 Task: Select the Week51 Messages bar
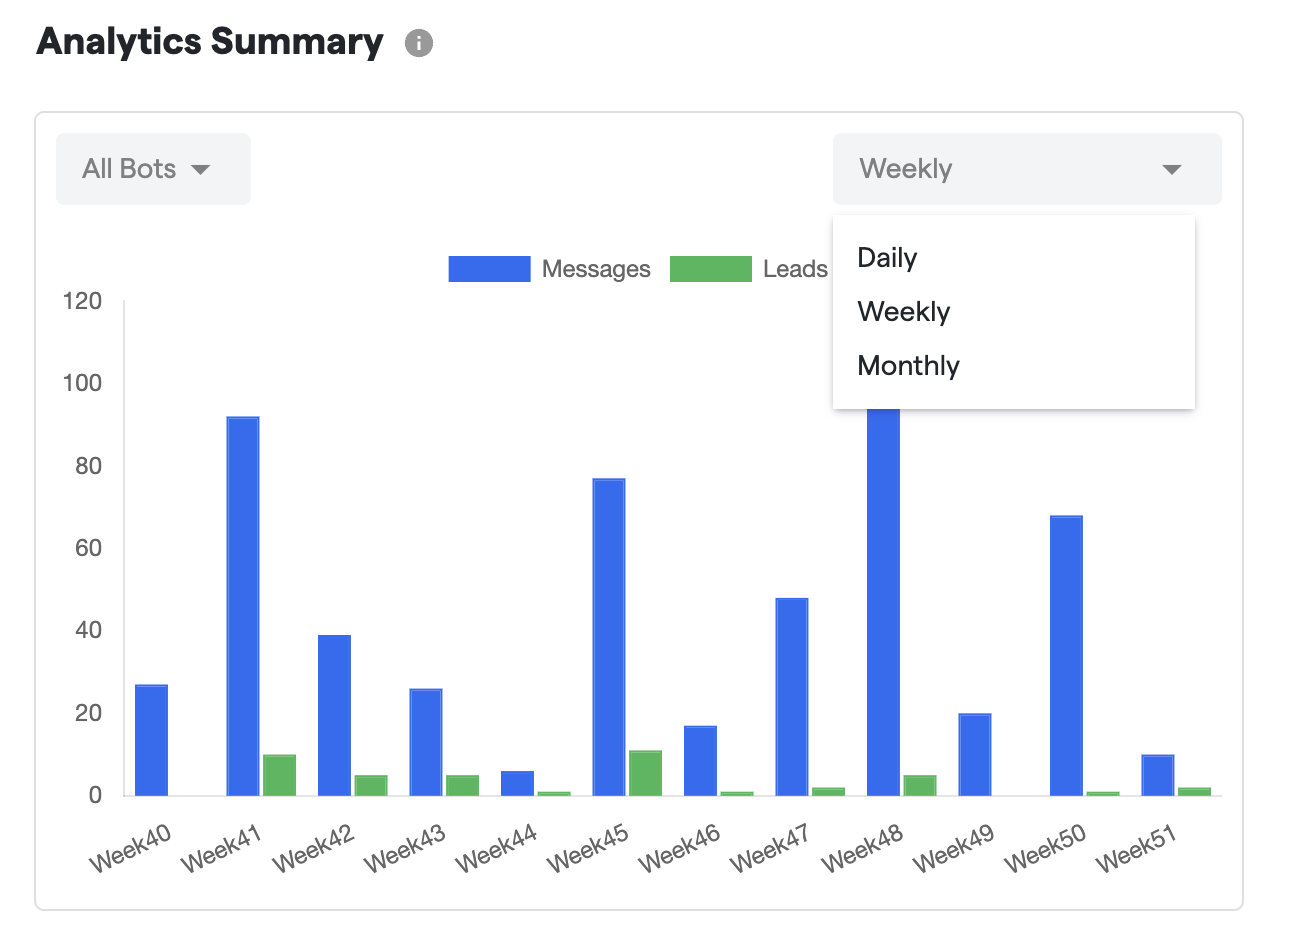click(x=1158, y=775)
